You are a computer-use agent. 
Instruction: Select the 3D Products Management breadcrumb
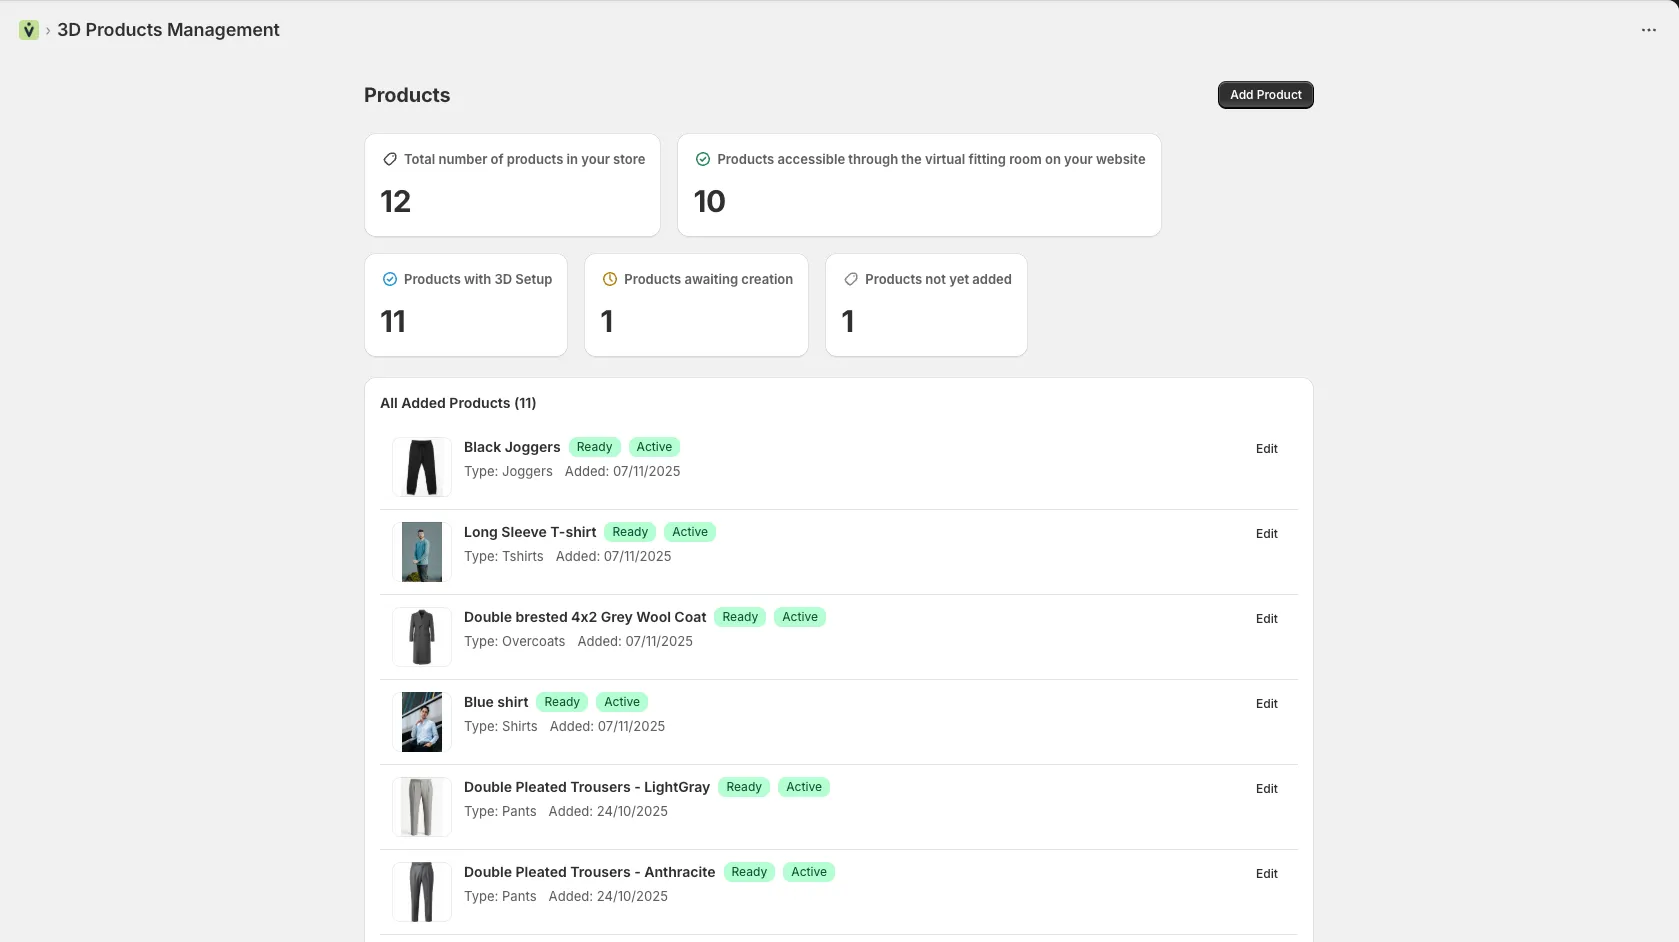click(167, 30)
